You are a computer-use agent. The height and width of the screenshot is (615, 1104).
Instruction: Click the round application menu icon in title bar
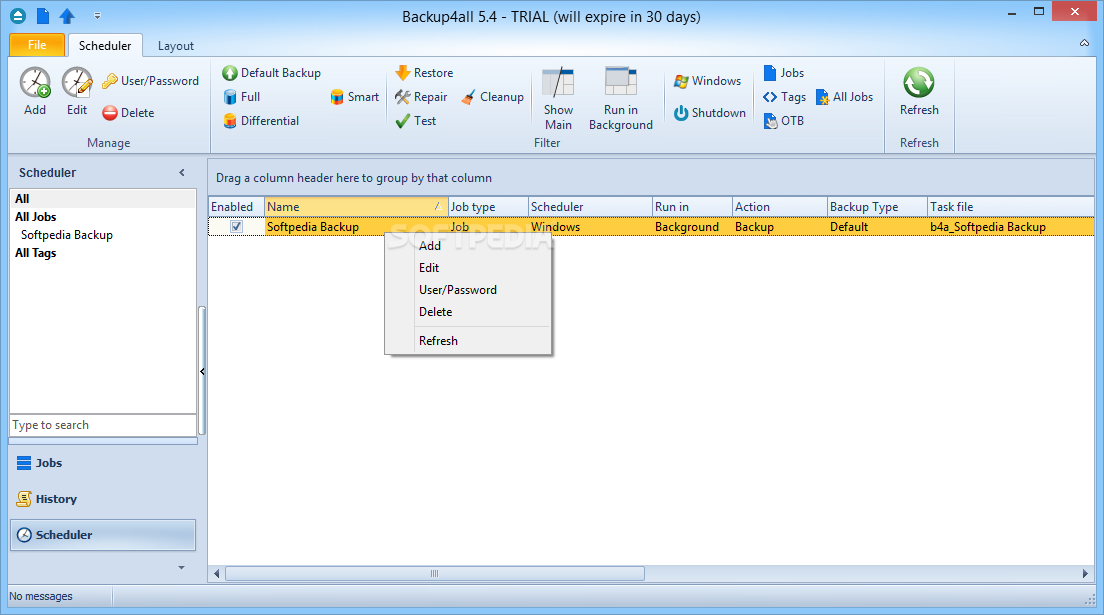18,15
